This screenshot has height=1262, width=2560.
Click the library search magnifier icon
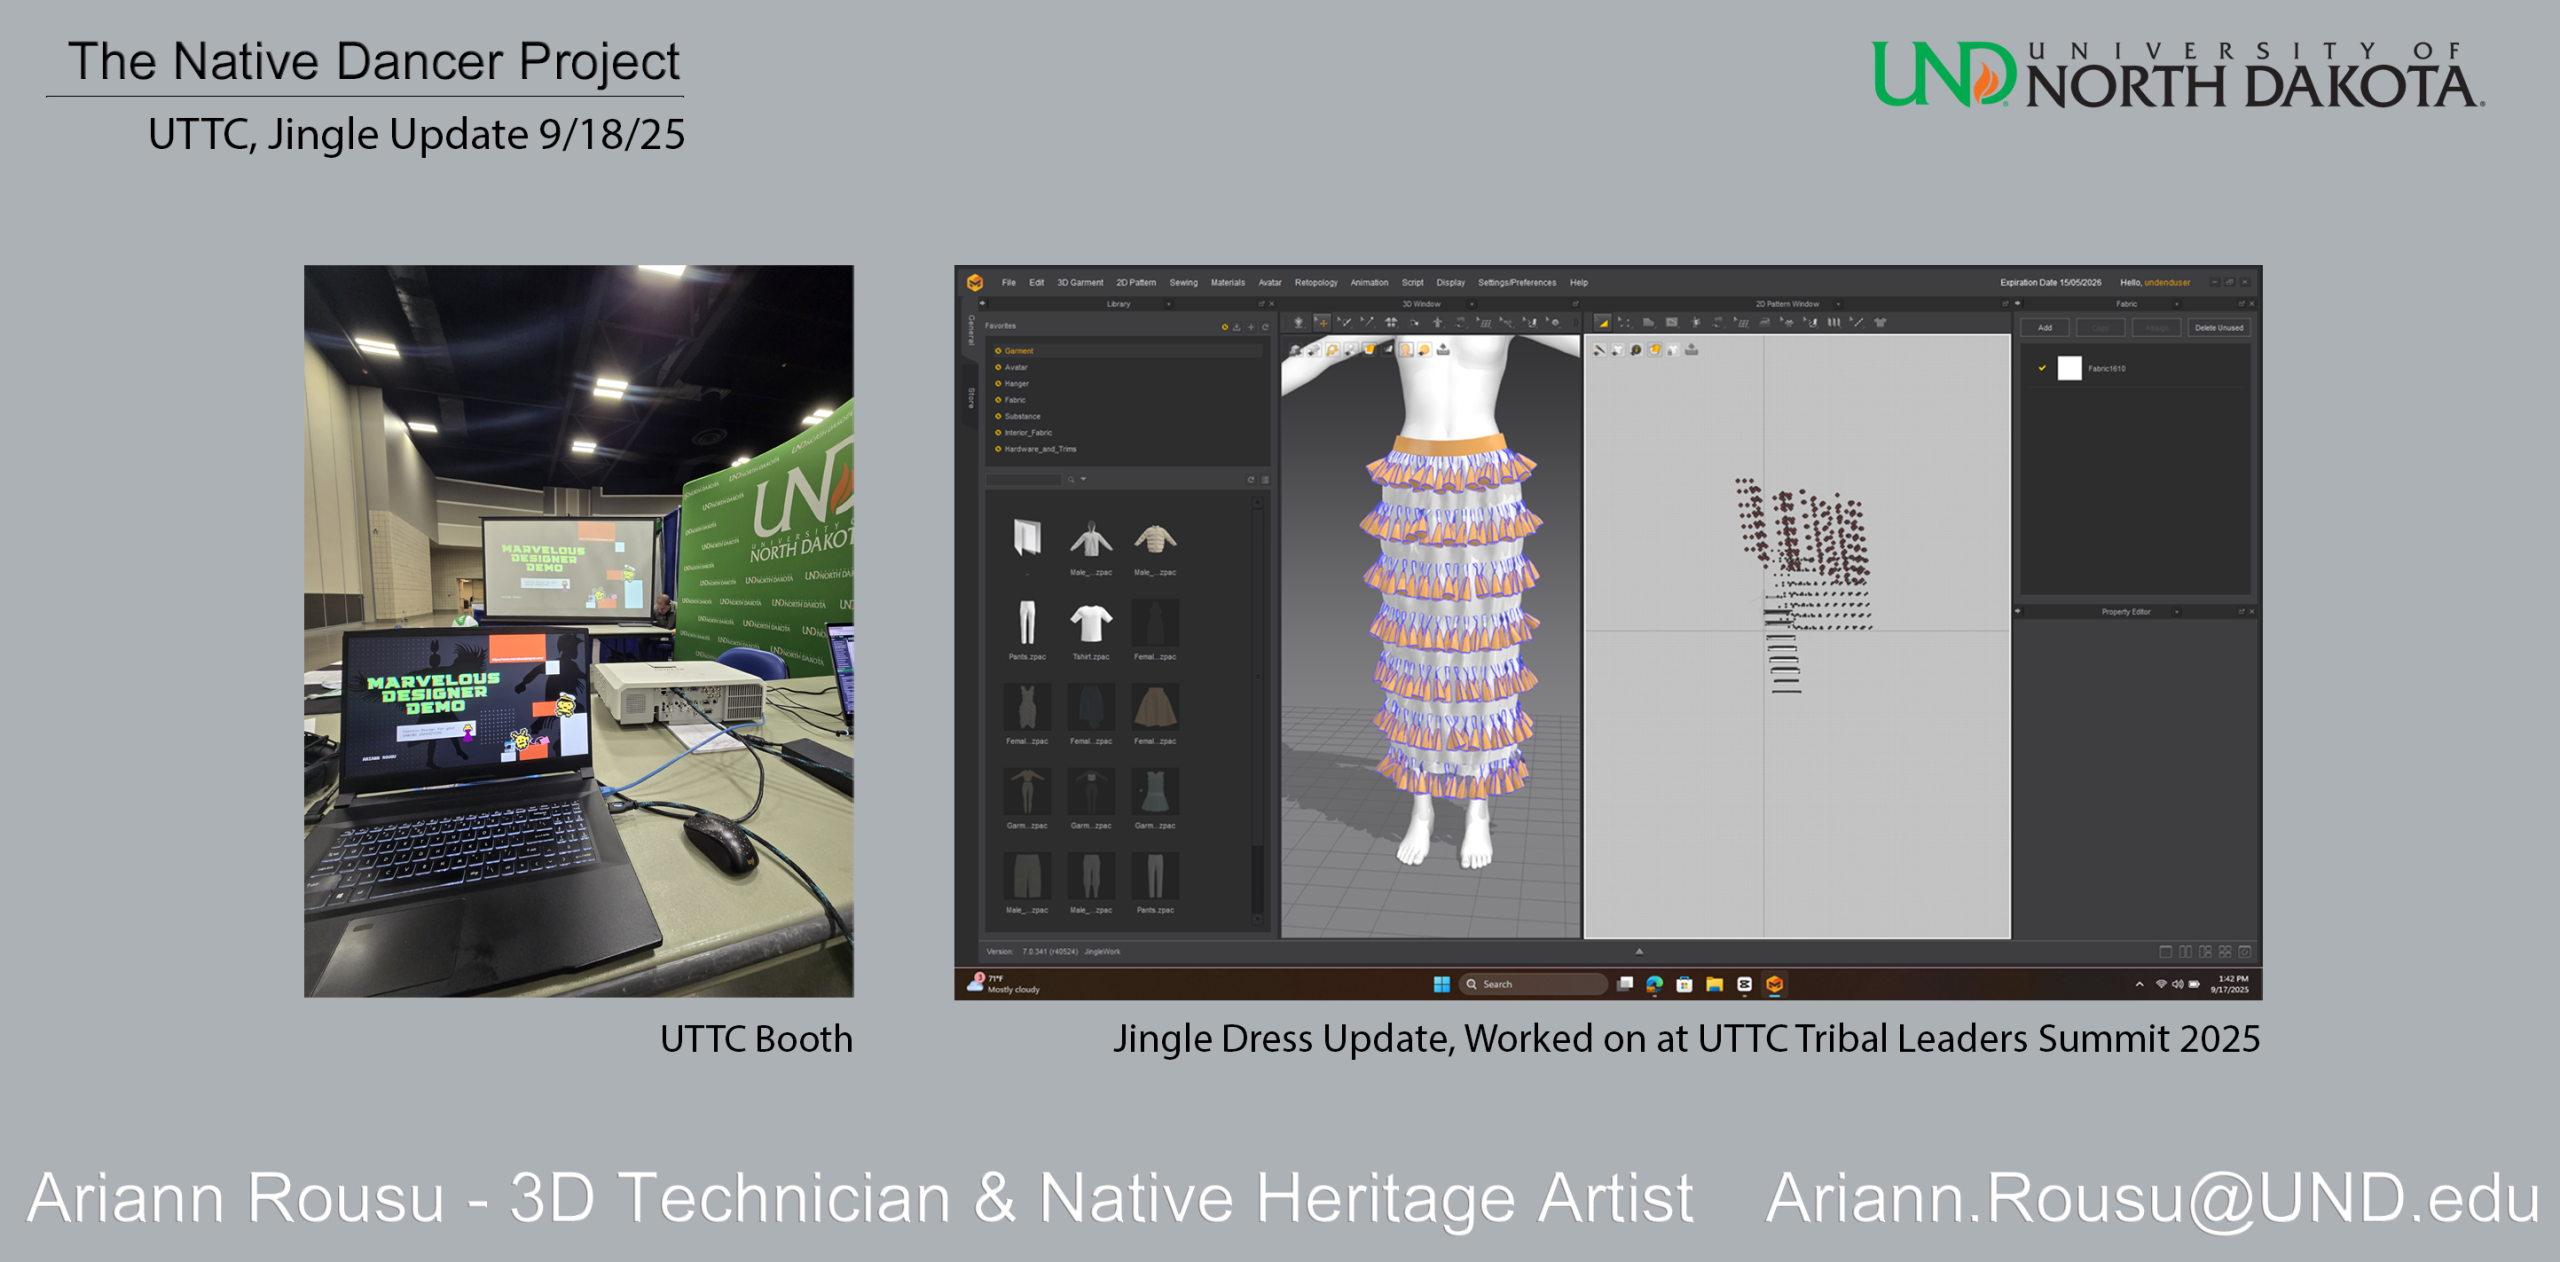pos(1071,480)
